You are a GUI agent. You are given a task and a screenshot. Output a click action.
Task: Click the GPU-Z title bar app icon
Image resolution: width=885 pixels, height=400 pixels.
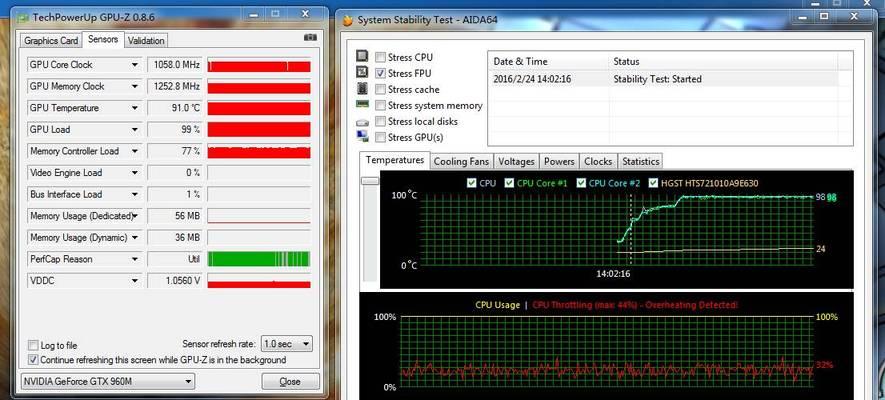point(23,17)
